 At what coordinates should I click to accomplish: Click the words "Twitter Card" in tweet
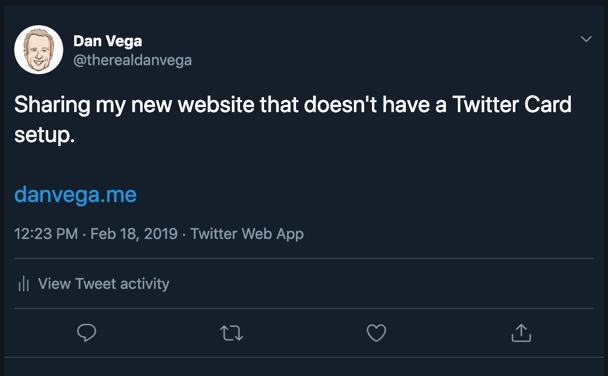click(x=512, y=104)
